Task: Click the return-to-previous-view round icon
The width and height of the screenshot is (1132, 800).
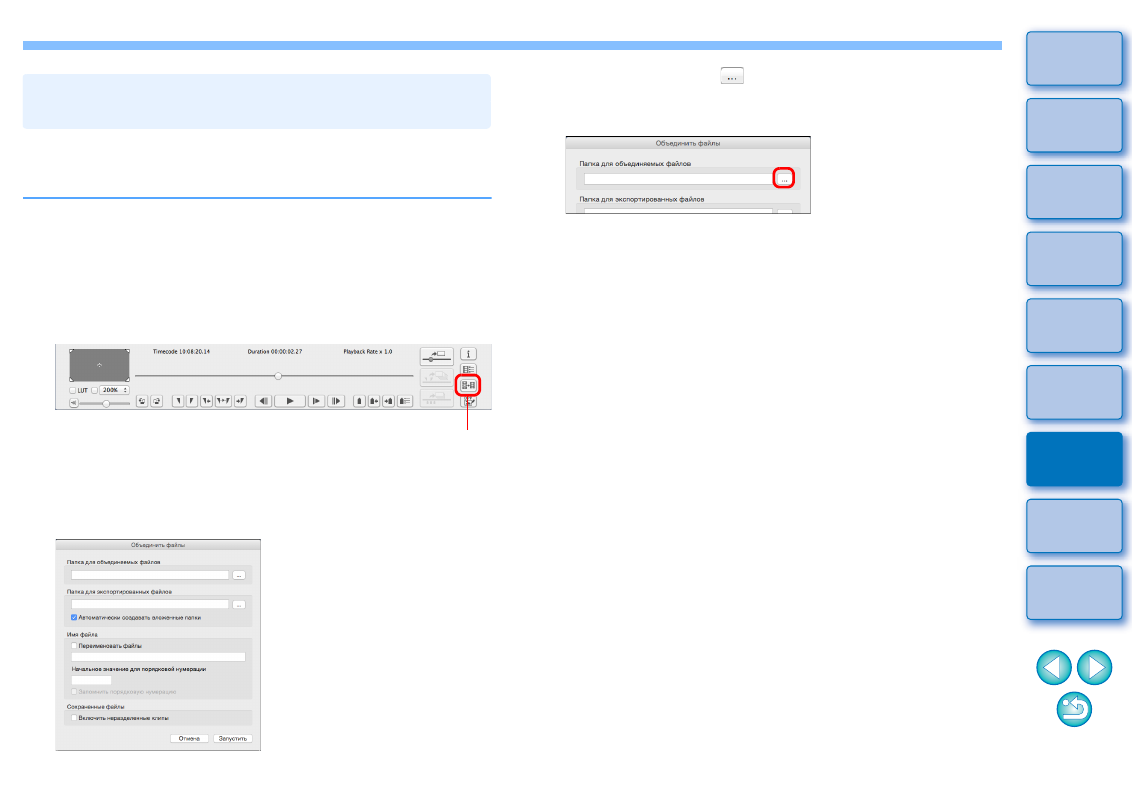Action: pyautogui.click(x=1074, y=709)
